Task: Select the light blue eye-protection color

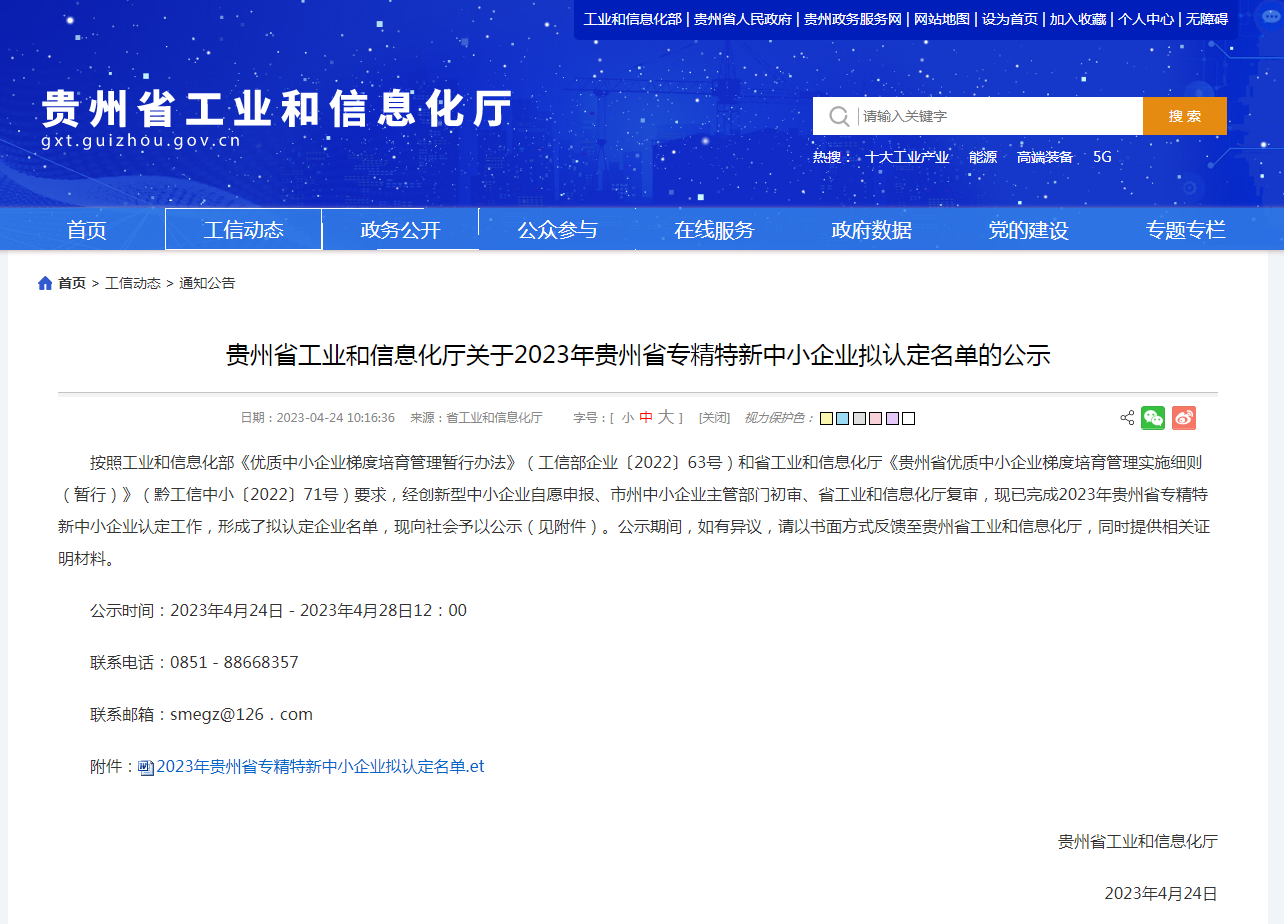Action: pyautogui.click(x=843, y=418)
